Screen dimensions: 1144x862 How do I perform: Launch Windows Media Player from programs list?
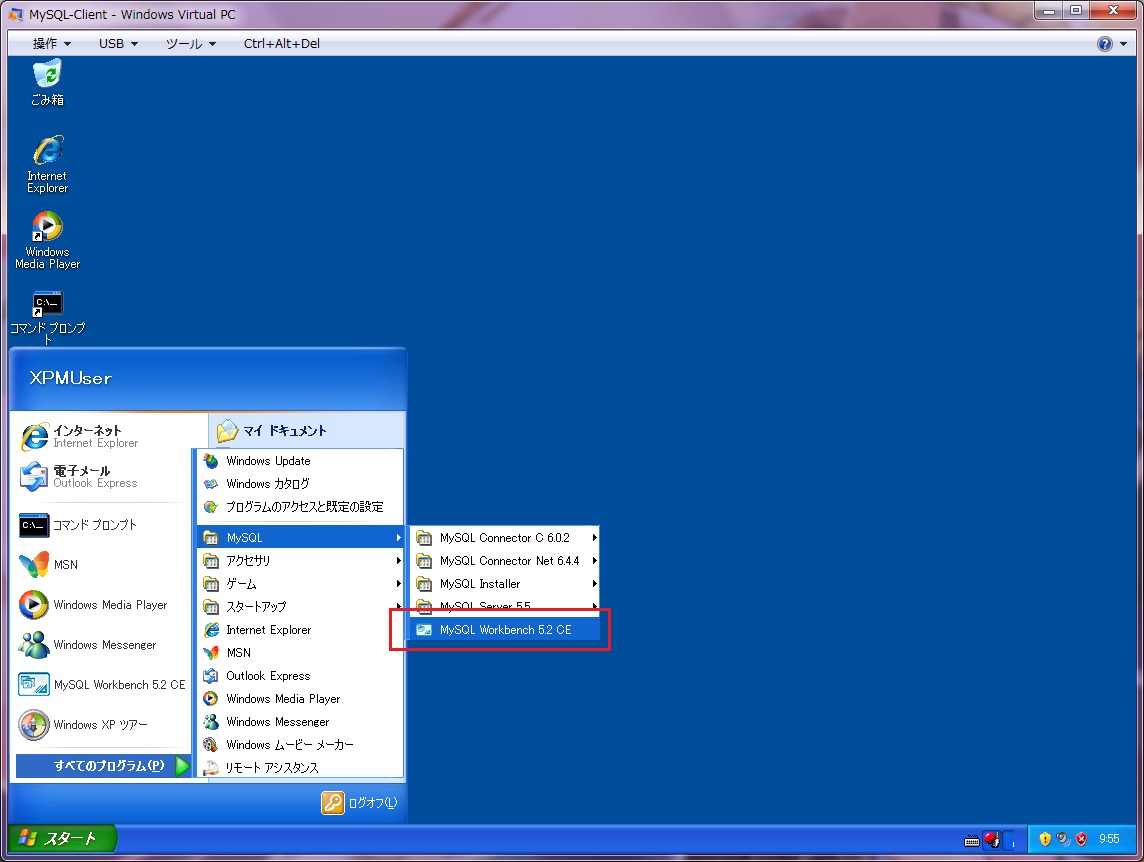click(301, 699)
